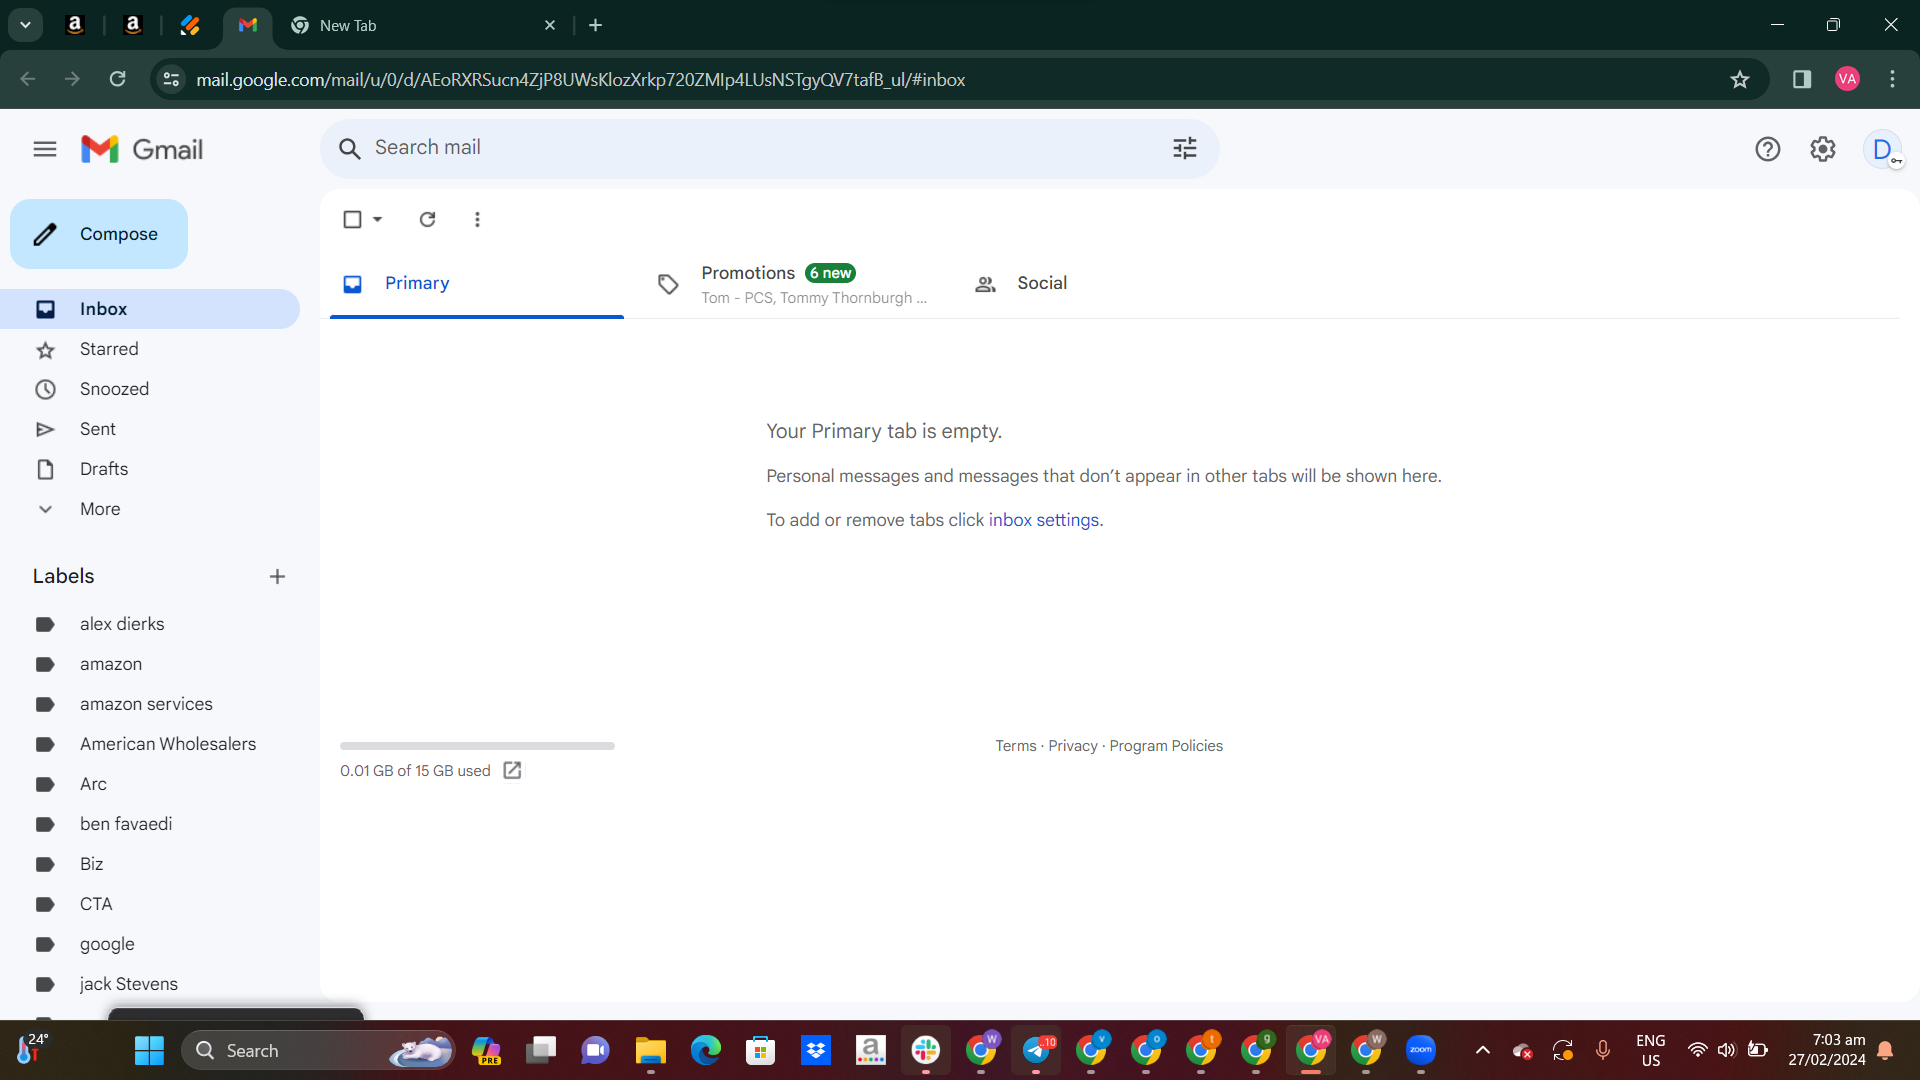The image size is (1920, 1080).
Task: Switch to the Promotions tab
Action: click(792, 284)
